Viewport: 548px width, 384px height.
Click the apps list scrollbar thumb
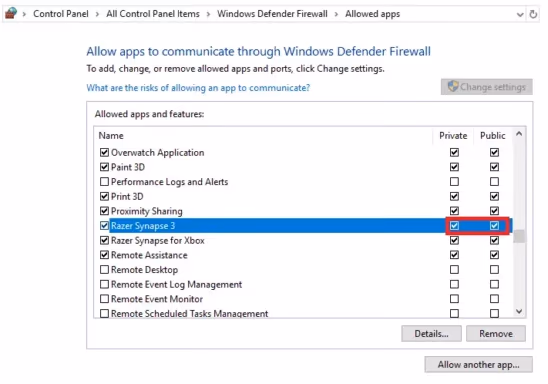tap(519, 236)
